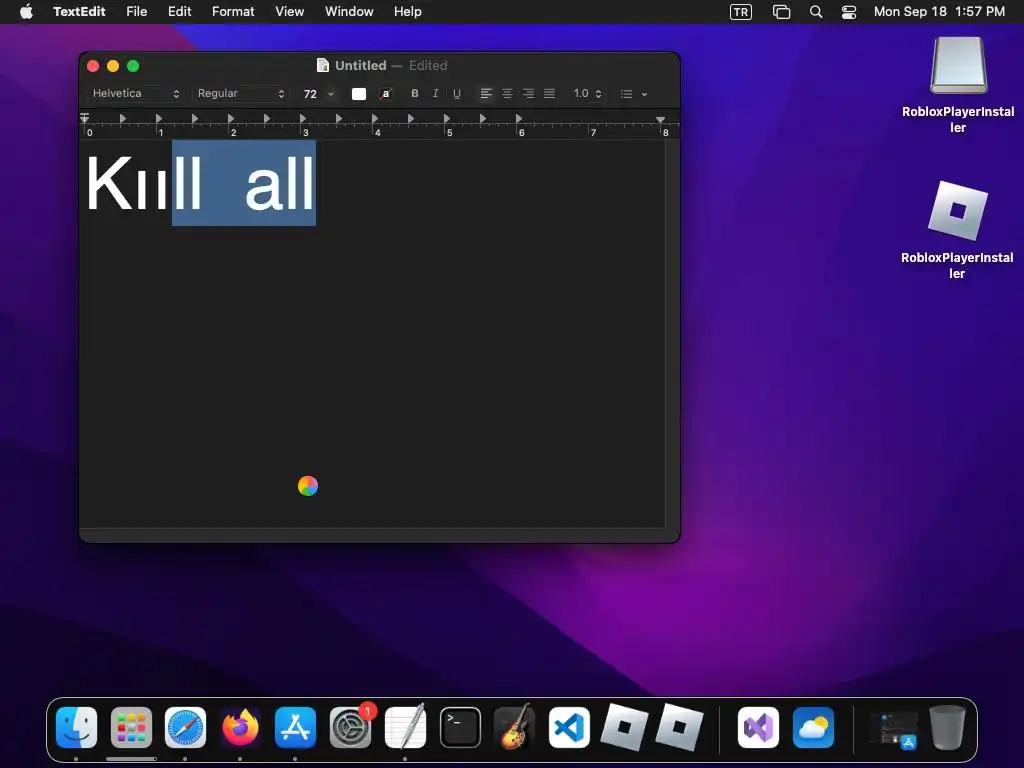Screen dimensions: 1024x768
Task: Open the Format menu
Action: (233, 12)
